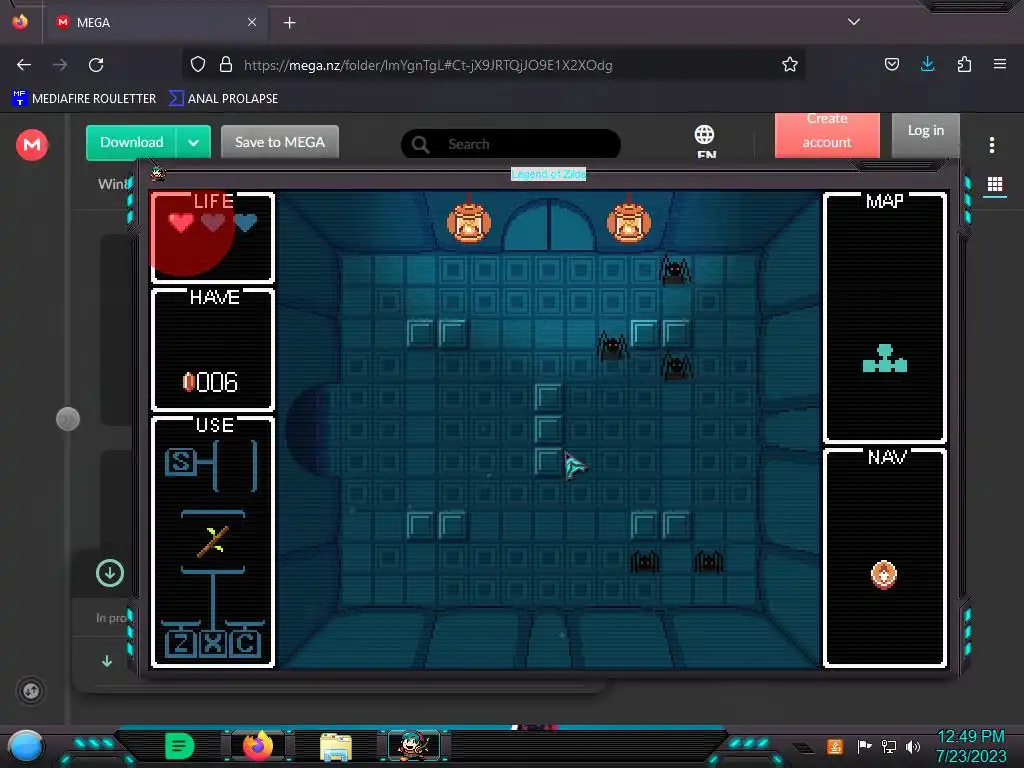Click Save to MEGA button

(x=280, y=142)
